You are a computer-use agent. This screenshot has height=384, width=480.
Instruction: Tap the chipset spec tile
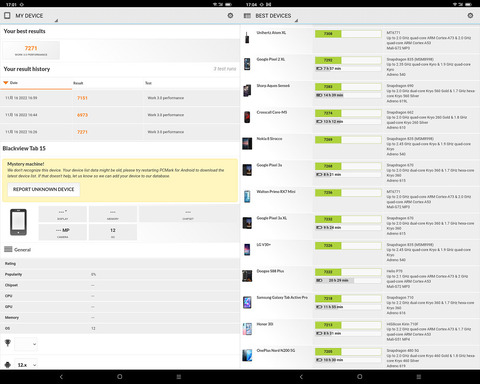click(188, 214)
